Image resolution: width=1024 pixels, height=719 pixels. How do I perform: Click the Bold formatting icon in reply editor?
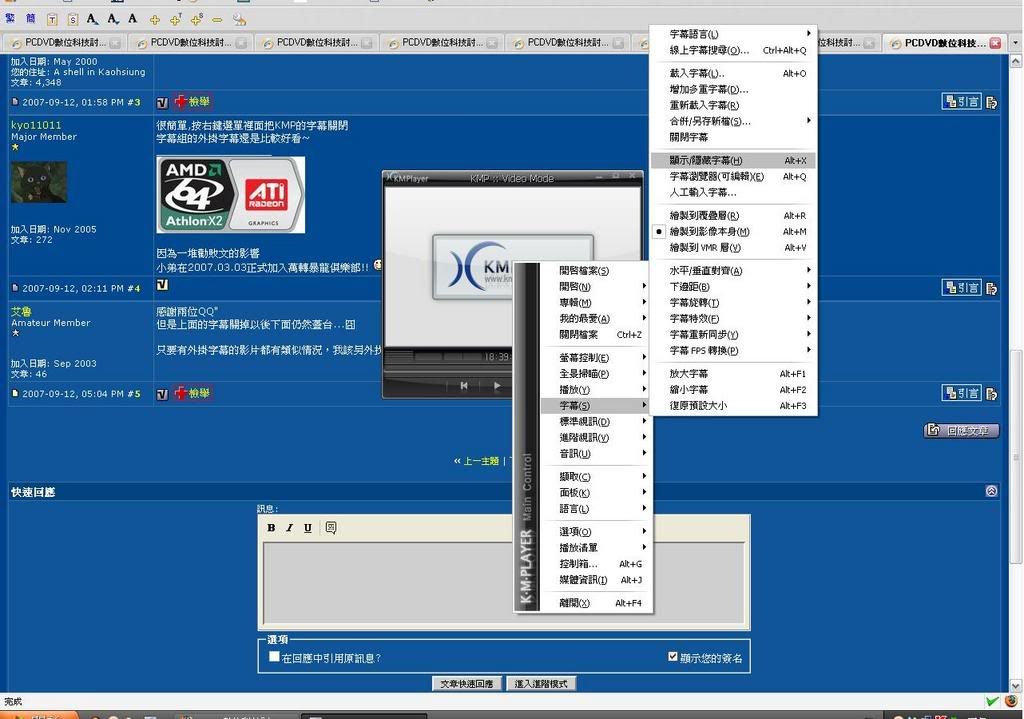271,528
